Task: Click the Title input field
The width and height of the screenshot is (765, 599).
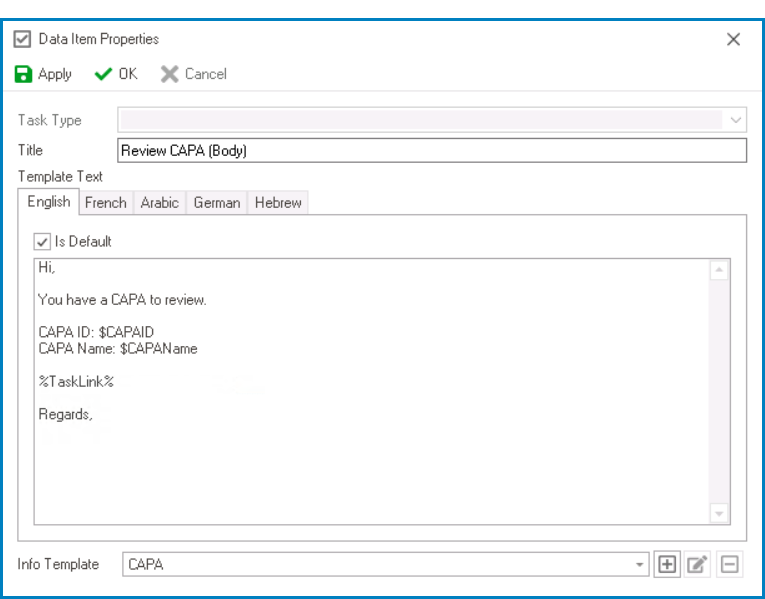Action: point(432,150)
